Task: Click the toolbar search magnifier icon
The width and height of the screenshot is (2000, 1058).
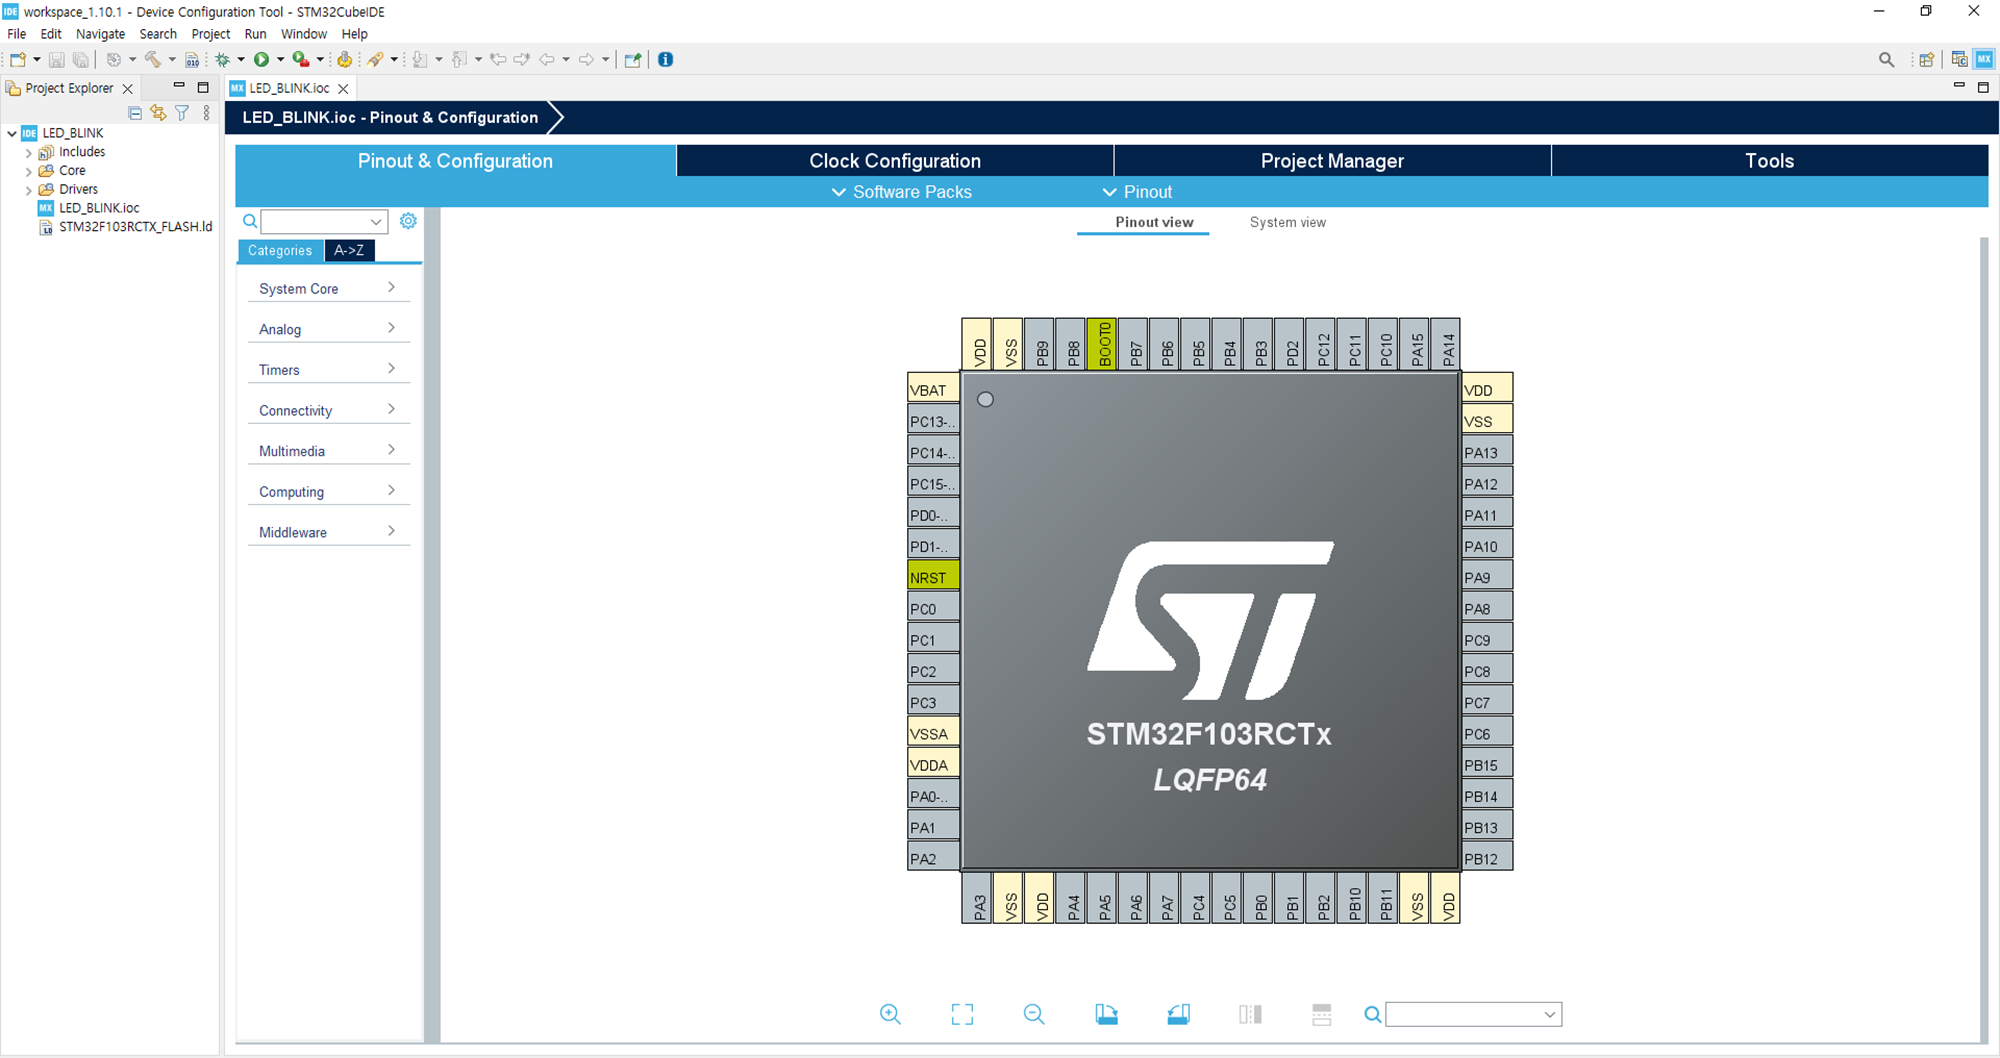Action: [x=1886, y=60]
